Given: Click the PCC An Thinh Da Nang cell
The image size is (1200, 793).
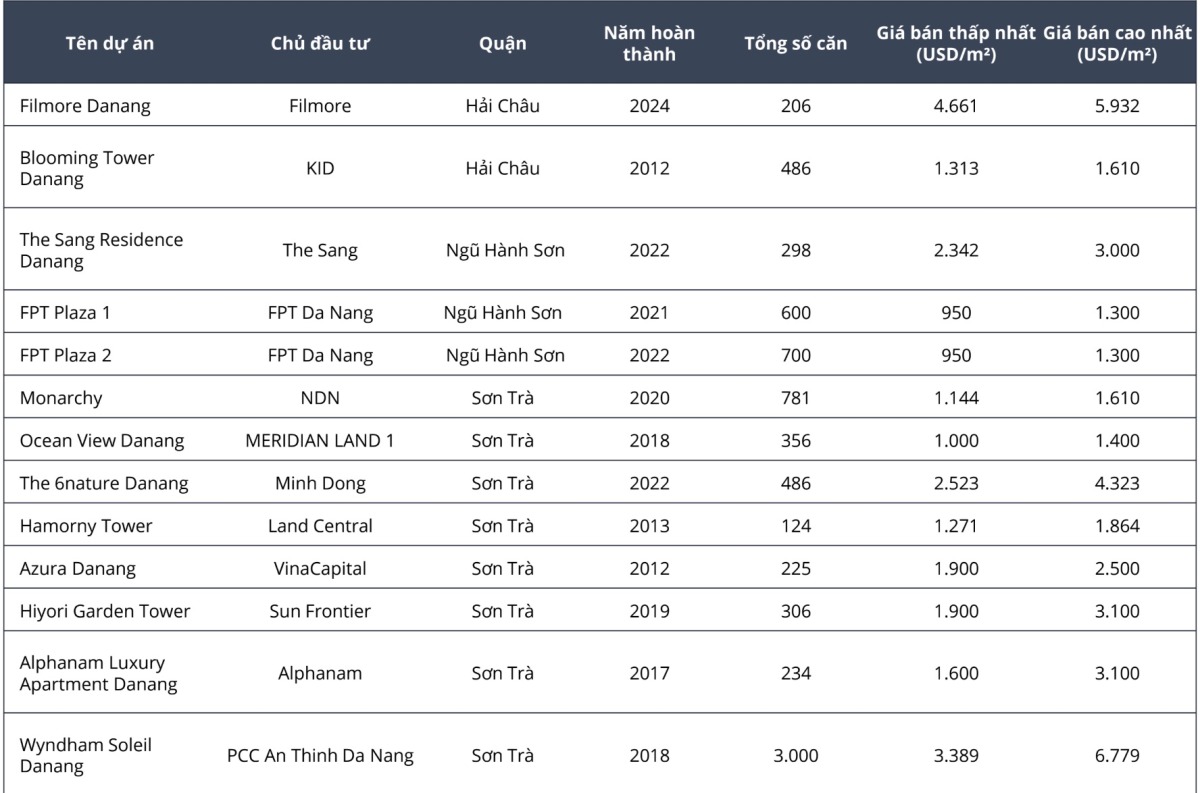Looking at the screenshot, I should (x=320, y=756).
